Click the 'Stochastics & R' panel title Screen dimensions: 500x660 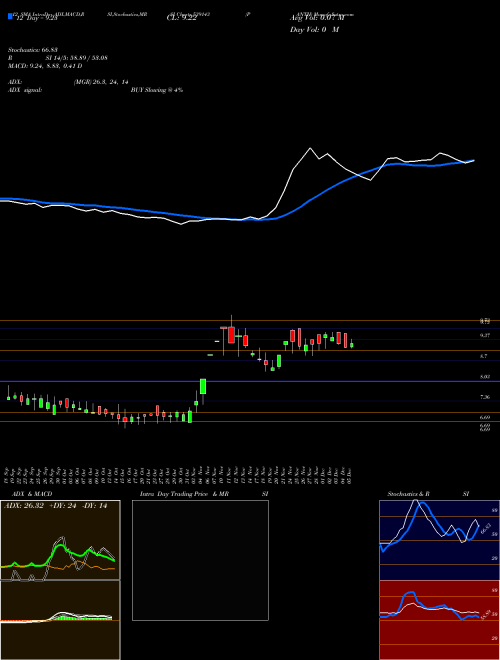tap(408, 494)
